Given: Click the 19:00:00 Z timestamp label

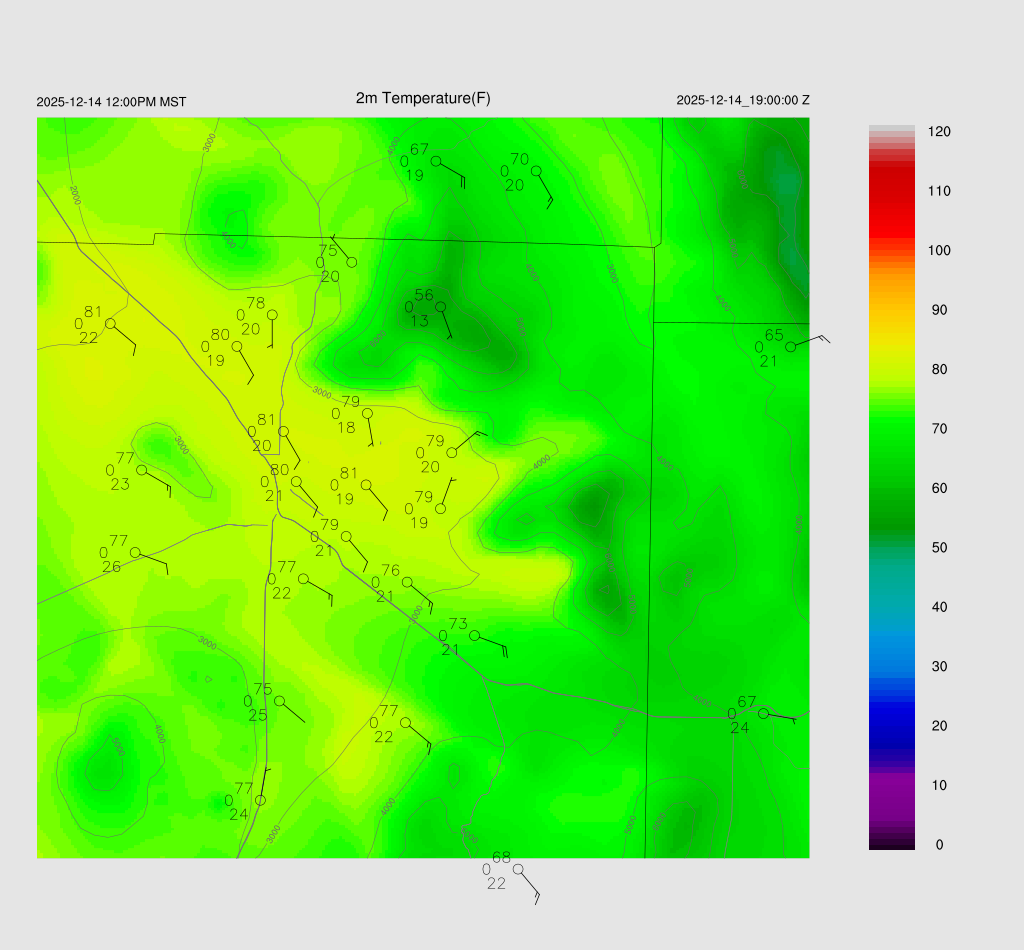Looking at the screenshot, I should click(743, 100).
